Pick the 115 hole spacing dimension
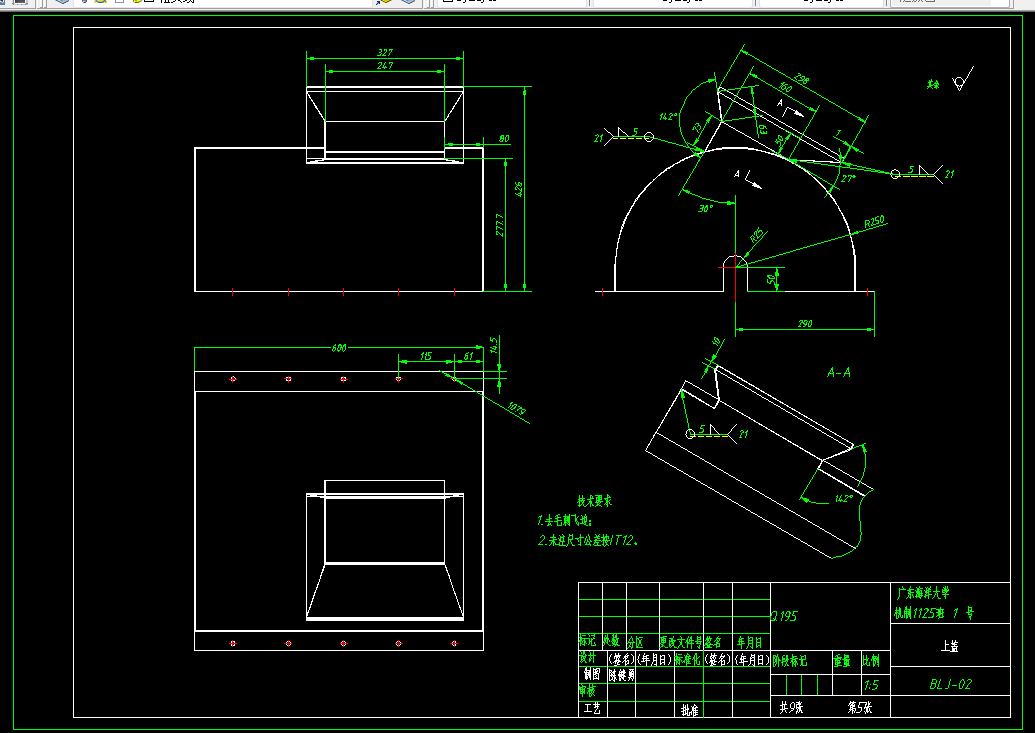The width and height of the screenshot is (1035, 733). (x=426, y=356)
